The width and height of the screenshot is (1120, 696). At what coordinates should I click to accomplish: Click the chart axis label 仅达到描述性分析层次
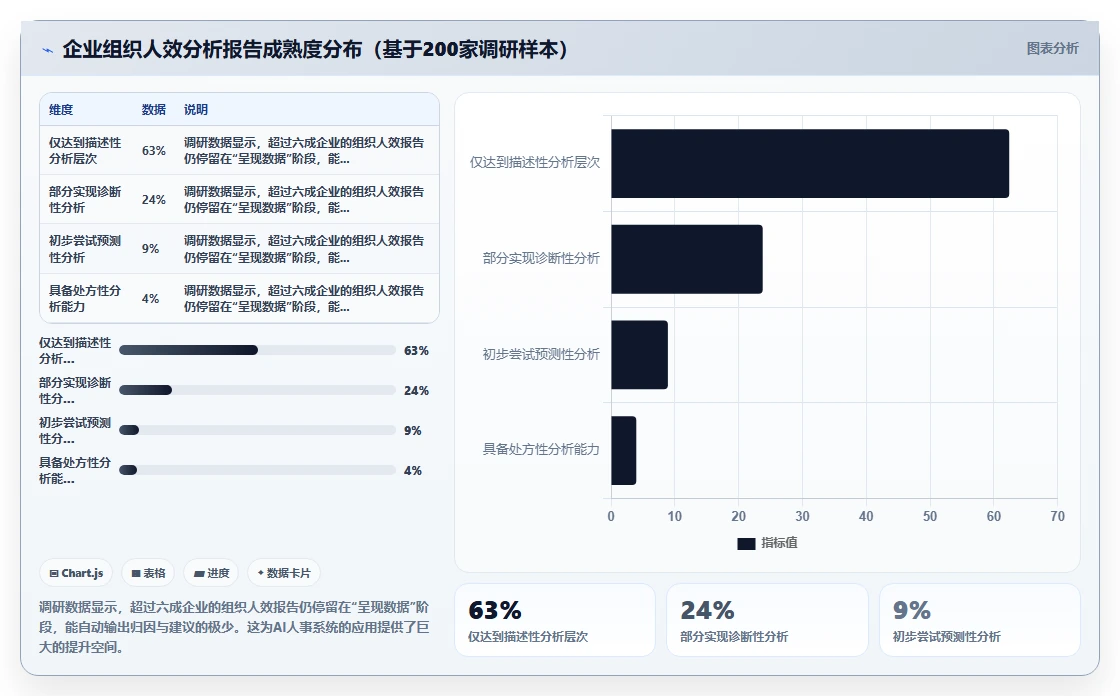pyautogui.click(x=535, y=163)
